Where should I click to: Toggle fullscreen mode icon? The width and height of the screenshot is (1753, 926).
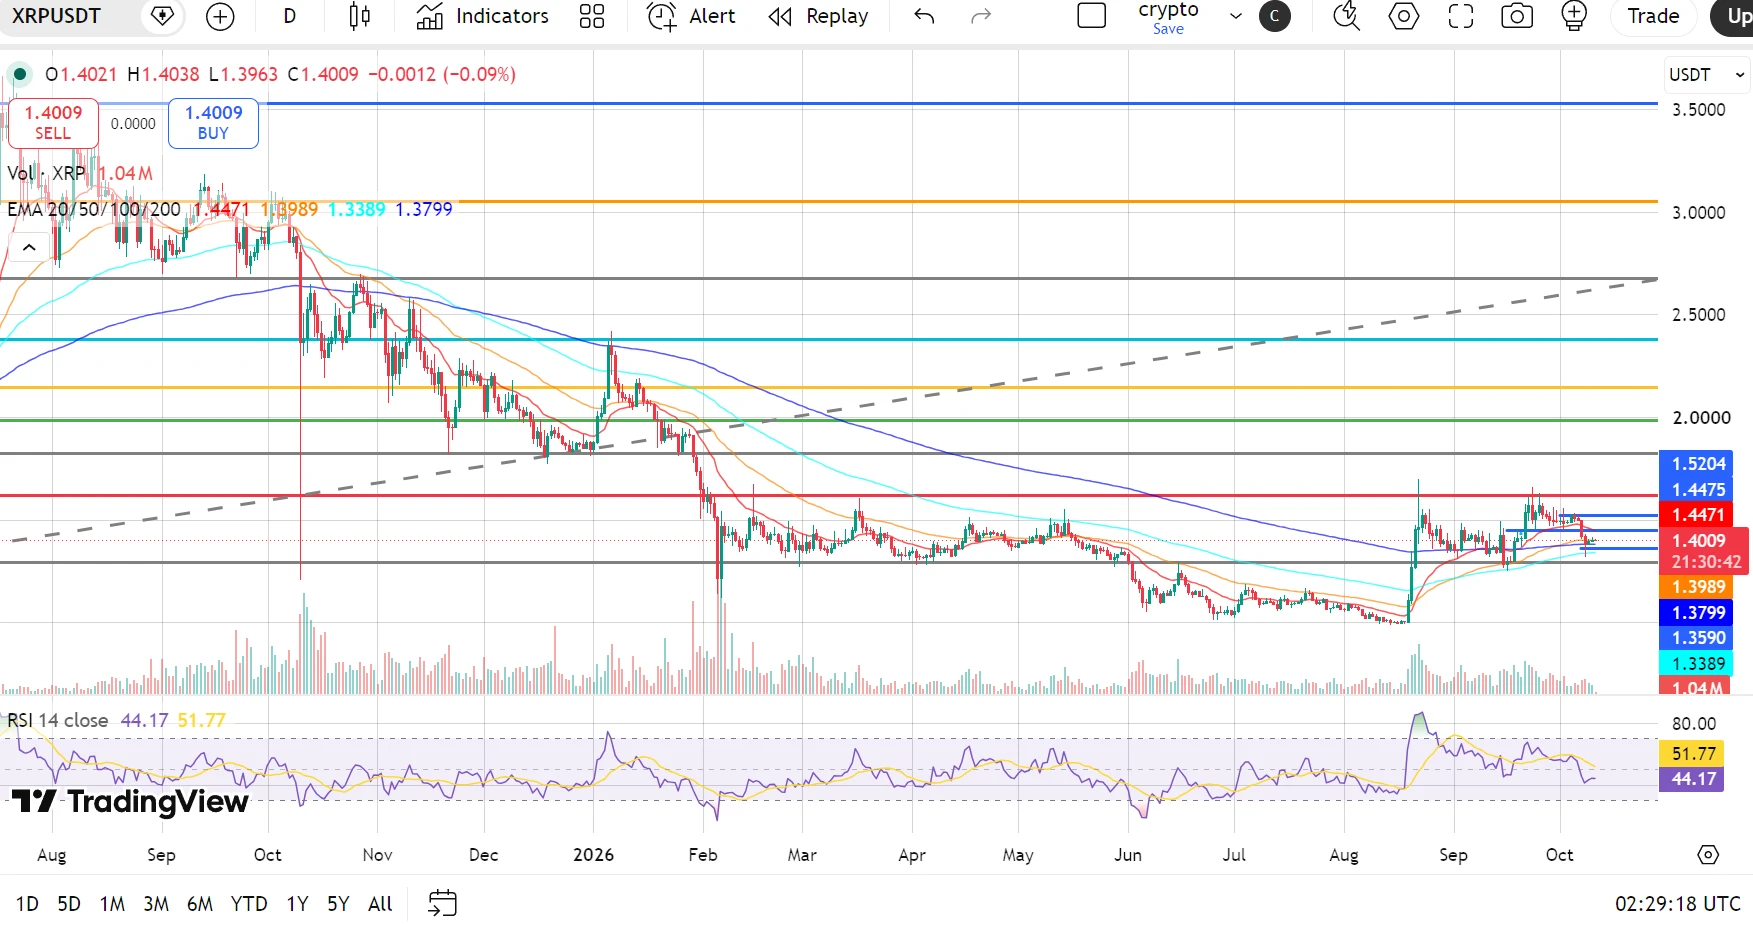[1461, 16]
